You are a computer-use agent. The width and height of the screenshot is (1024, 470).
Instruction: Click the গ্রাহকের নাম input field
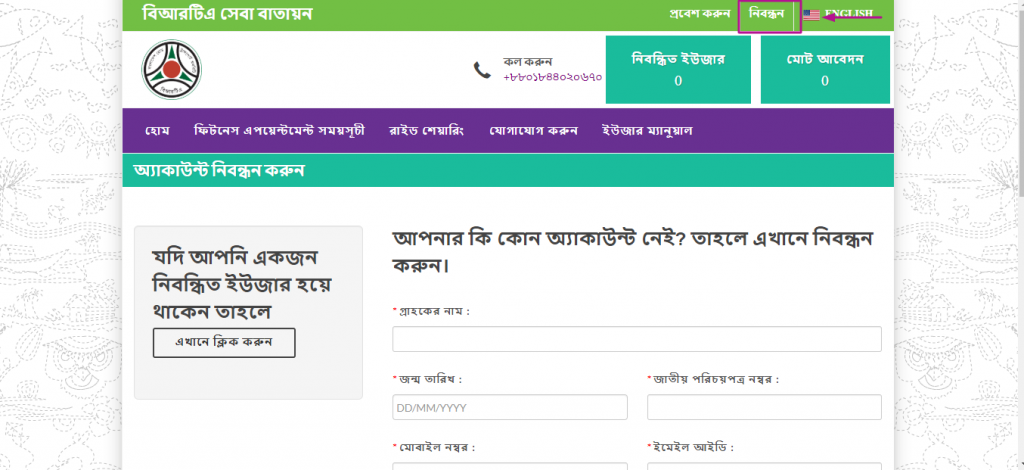[x=636, y=340]
